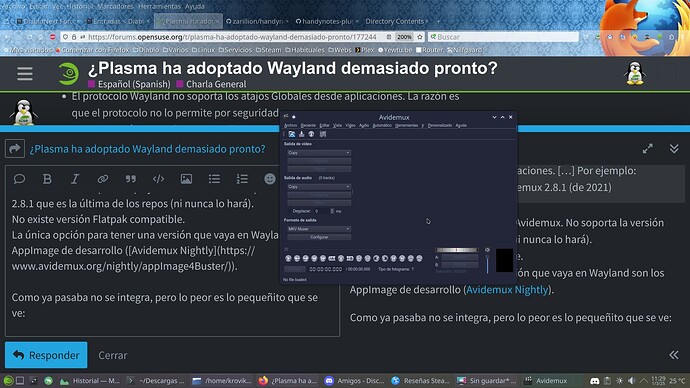Hide the preview panel with double chevron left
690x388 pixels.
click(x=674, y=355)
